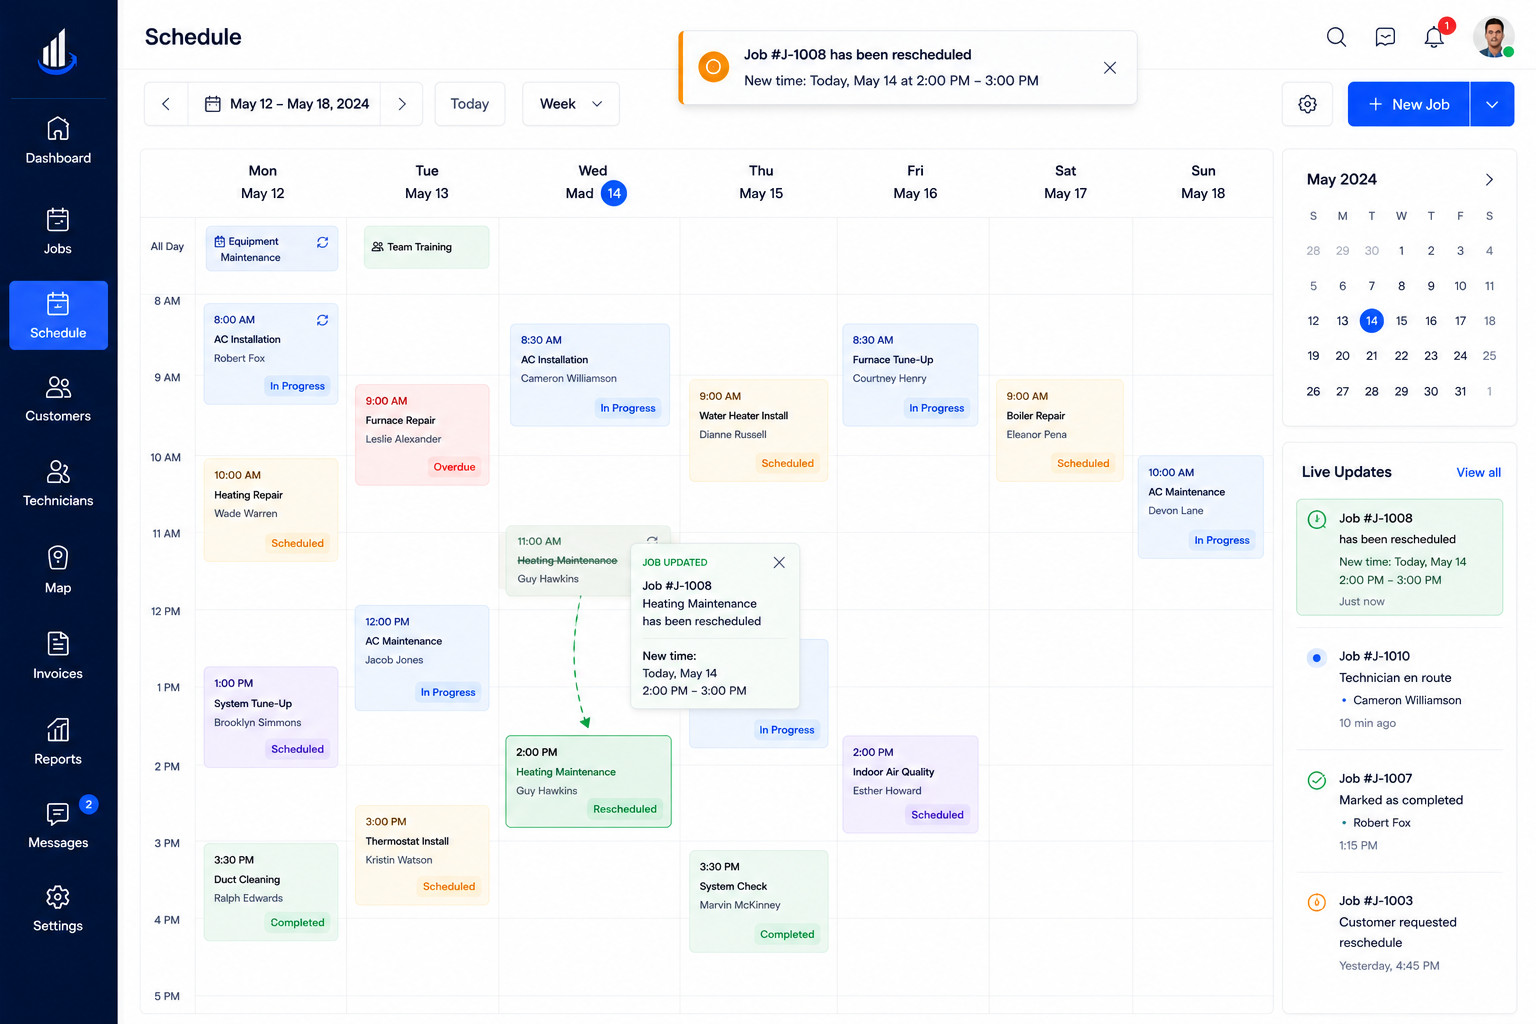Click View all live updates
This screenshot has width=1536, height=1024.
tap(1478, 472)
